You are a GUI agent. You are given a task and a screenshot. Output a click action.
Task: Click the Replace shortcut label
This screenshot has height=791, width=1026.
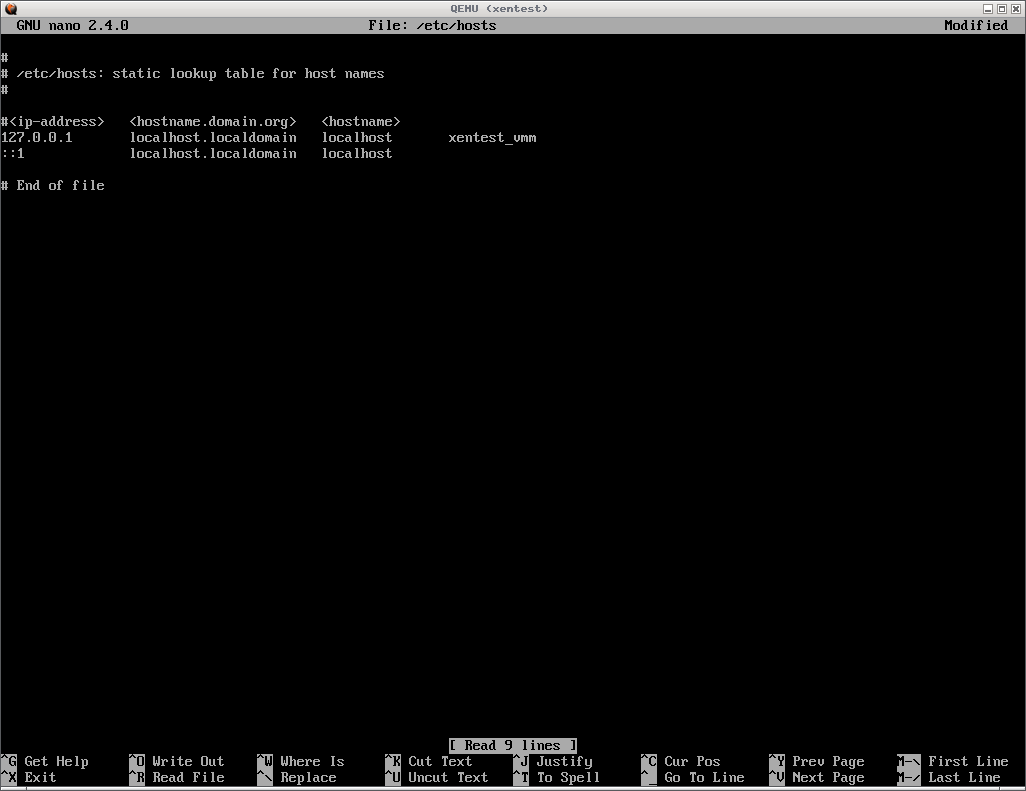tap(308, 777)
